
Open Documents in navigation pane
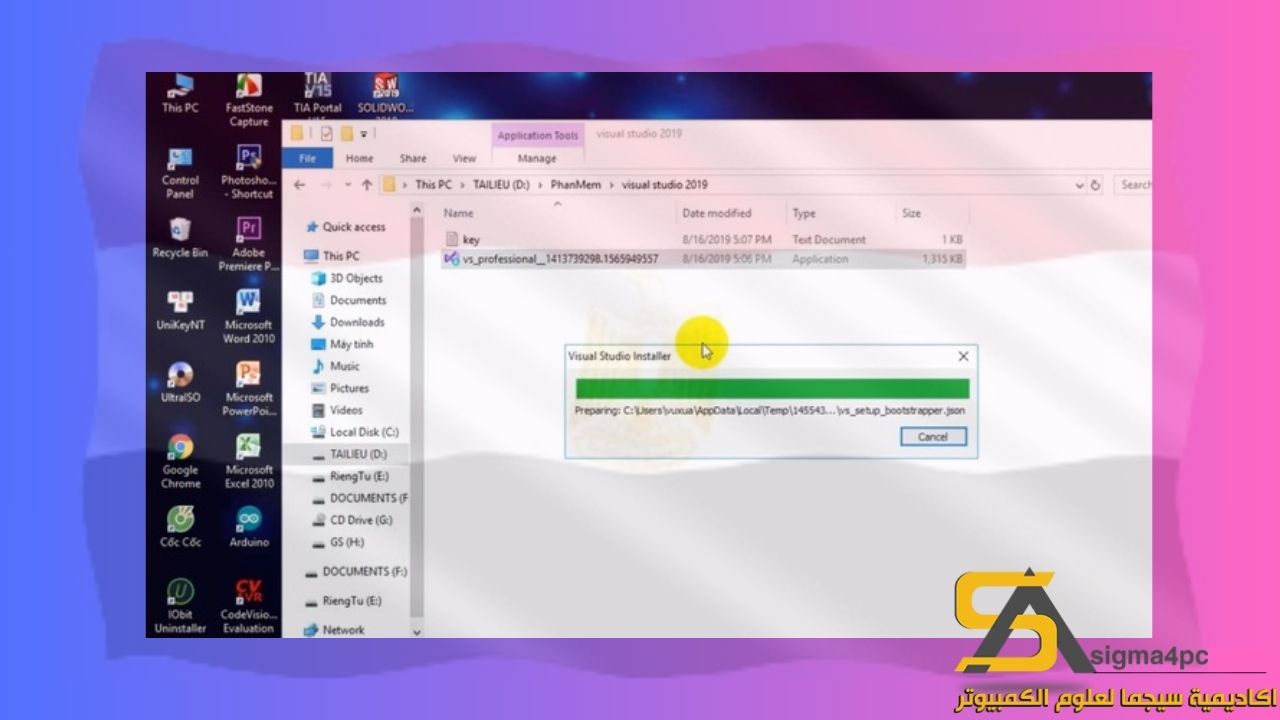[349, 300]
